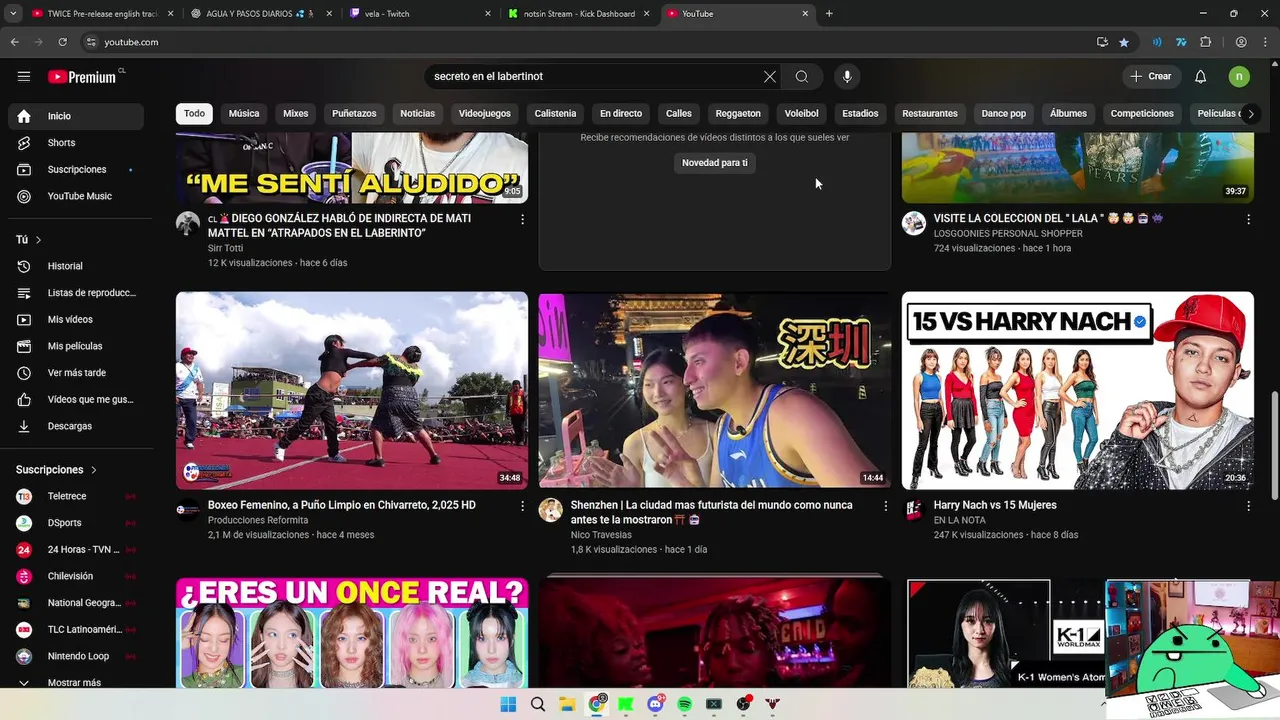Open Producciones Reformita channel link
1280x720 pixels.
point(258,521)
